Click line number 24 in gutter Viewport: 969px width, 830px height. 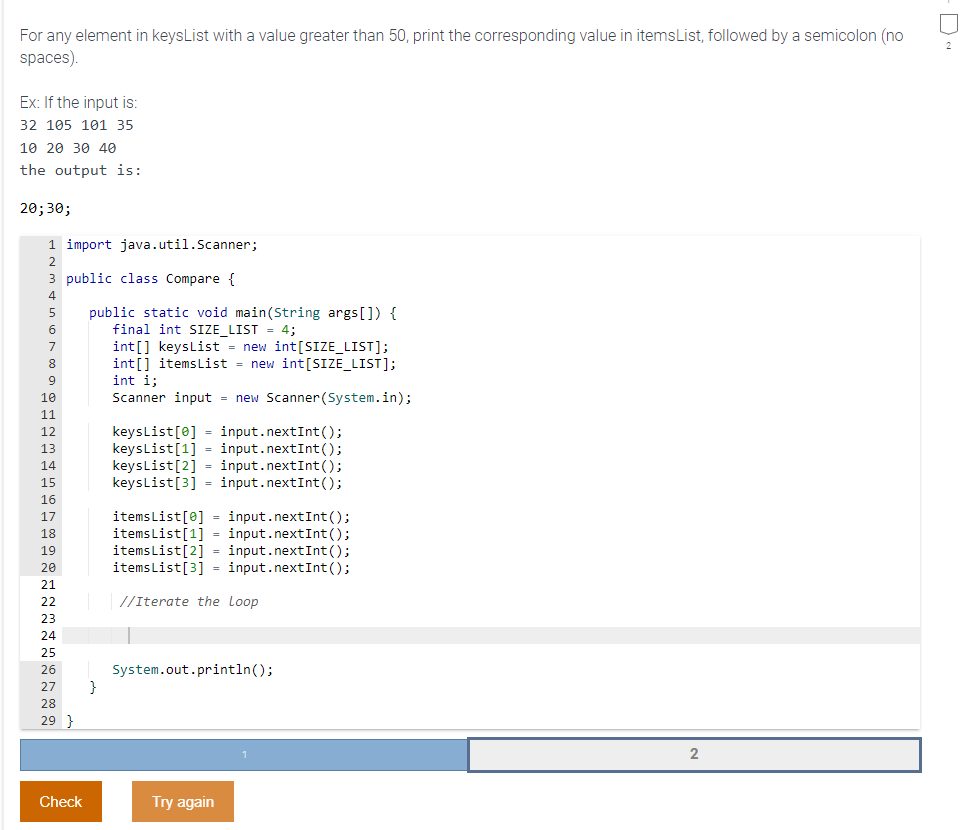pos(48,635)
